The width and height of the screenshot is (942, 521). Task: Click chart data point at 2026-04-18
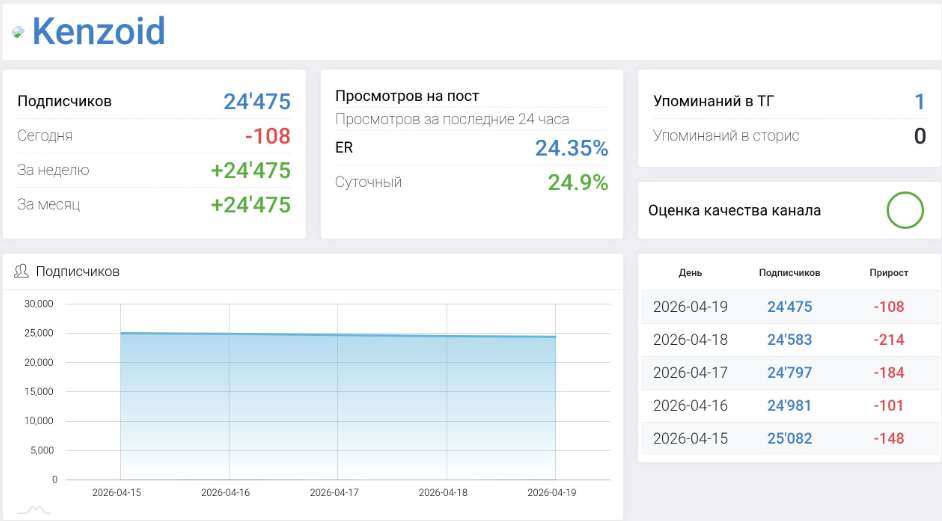[446, 336]
